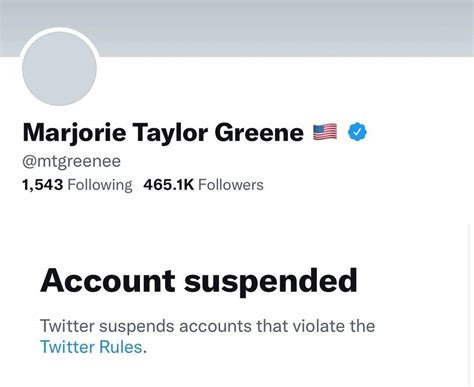Select the @mtgreenee handle text

click(72, 162)
